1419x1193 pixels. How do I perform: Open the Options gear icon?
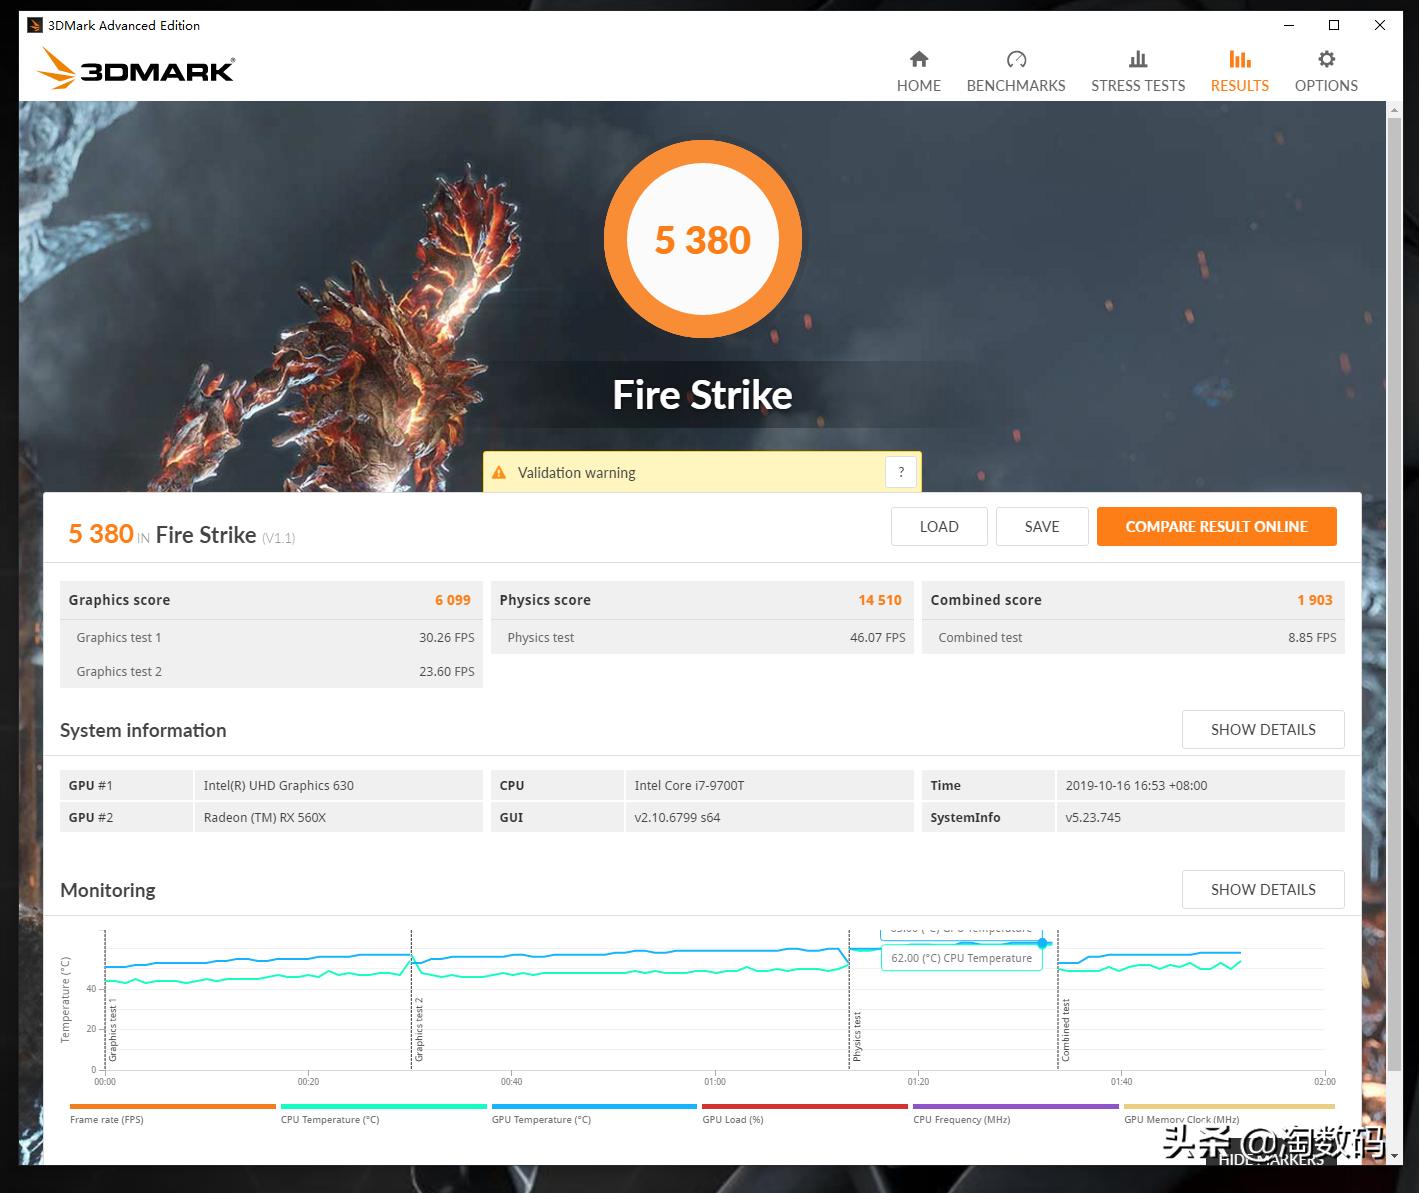pyautogui.click(x=1326, y=59)
